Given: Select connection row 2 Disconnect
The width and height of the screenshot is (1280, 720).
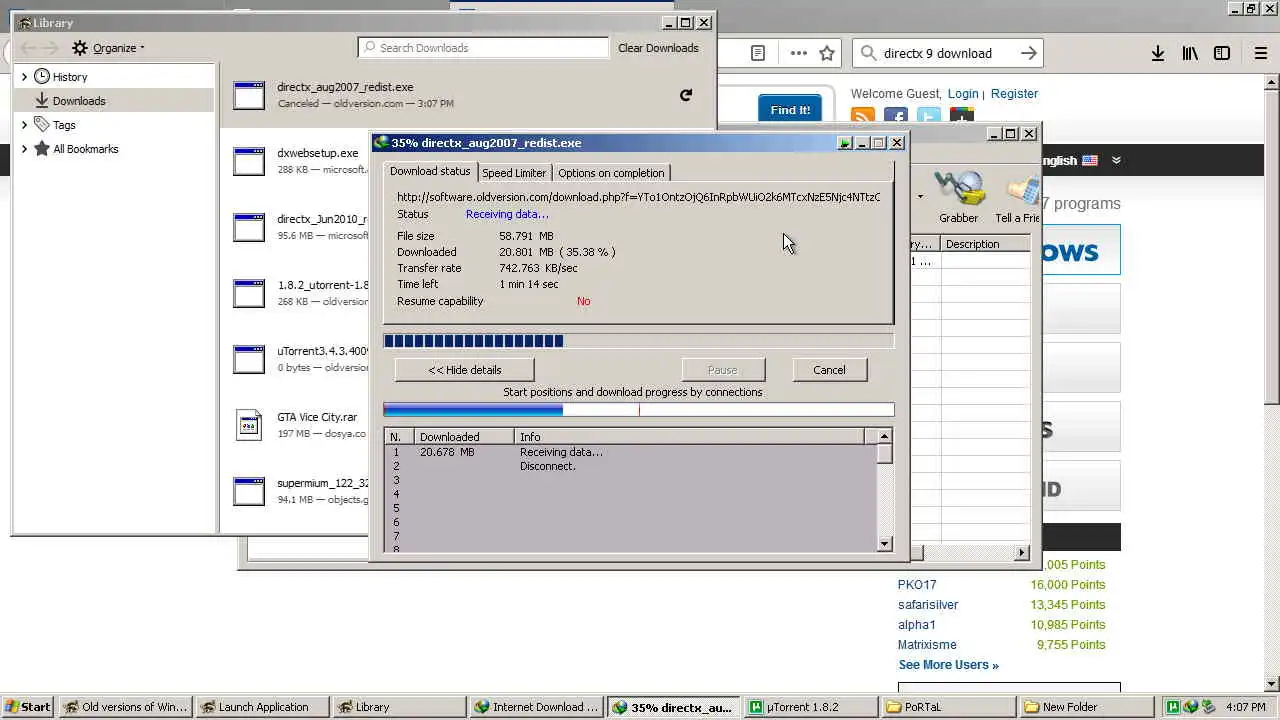Looking at the screenshot, I should click(630, 466).
